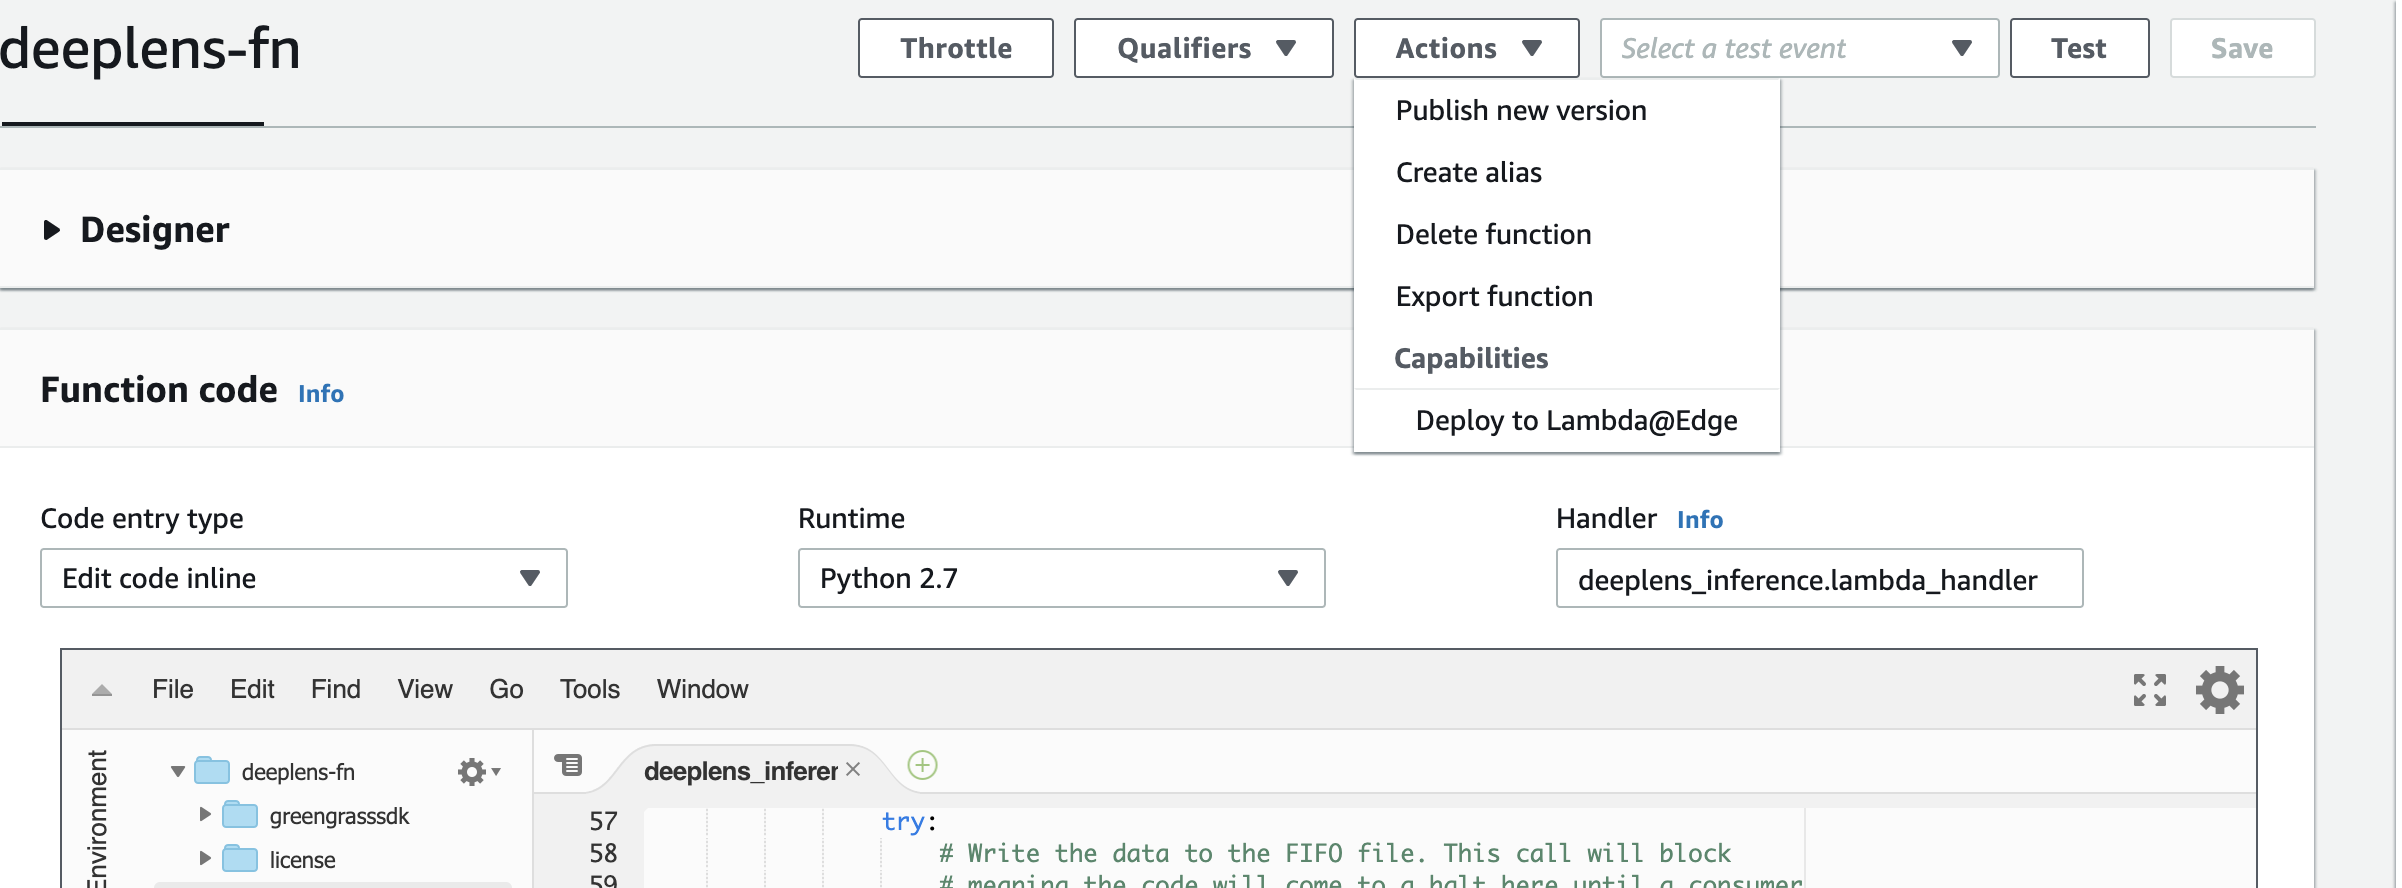Open a new tab with plus icon
Viewport: 2402px width, 888px height.
pyautogui.click(x=922, y=766)
